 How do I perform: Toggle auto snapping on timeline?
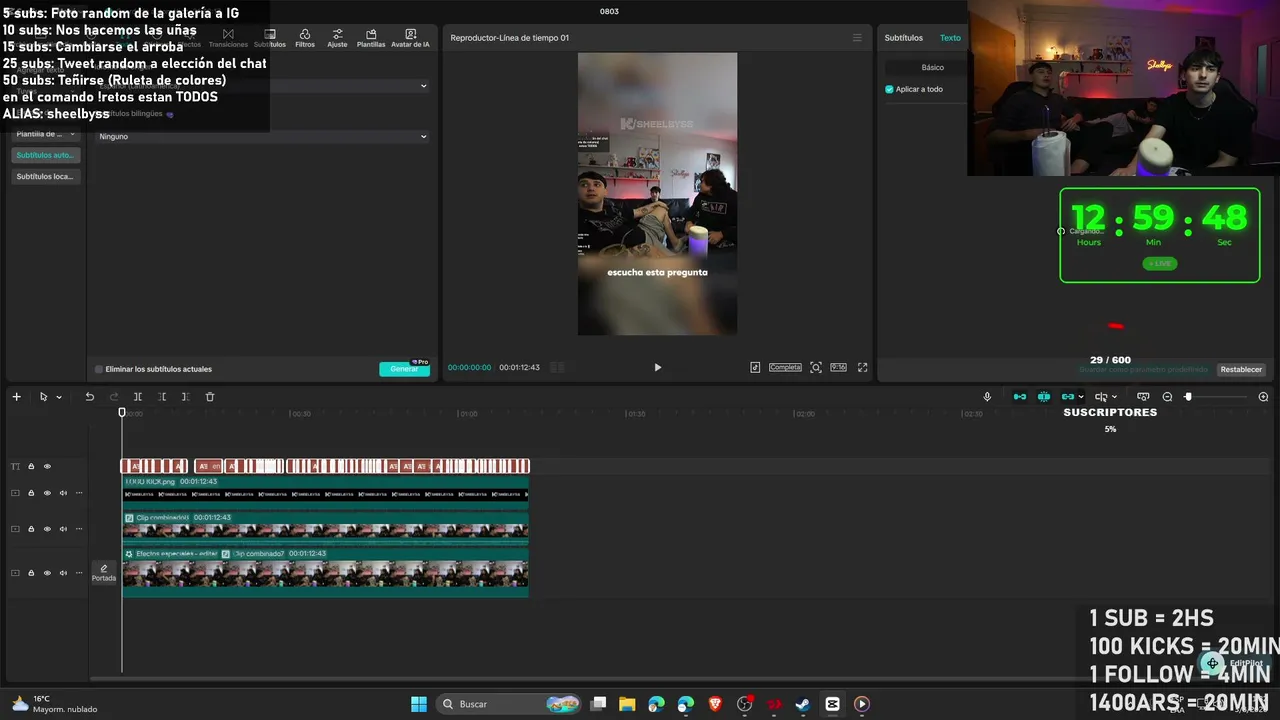click(1044, 397)
